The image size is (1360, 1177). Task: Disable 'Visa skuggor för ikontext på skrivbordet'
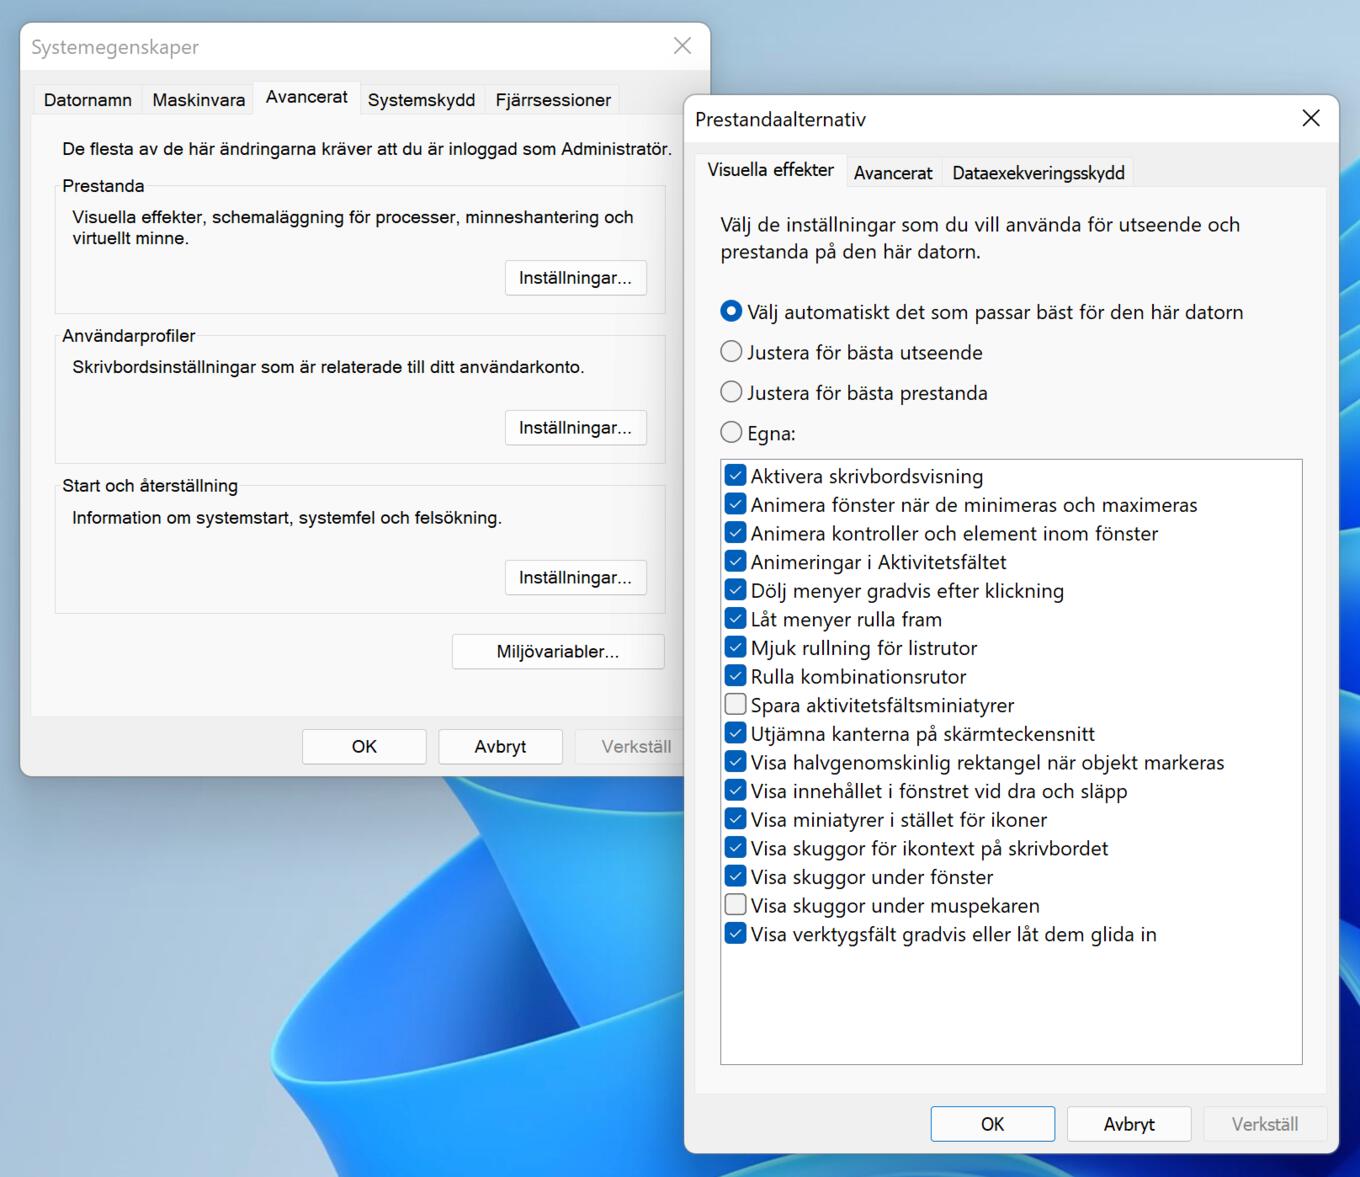pyautogui.click(x=735, y=848)
